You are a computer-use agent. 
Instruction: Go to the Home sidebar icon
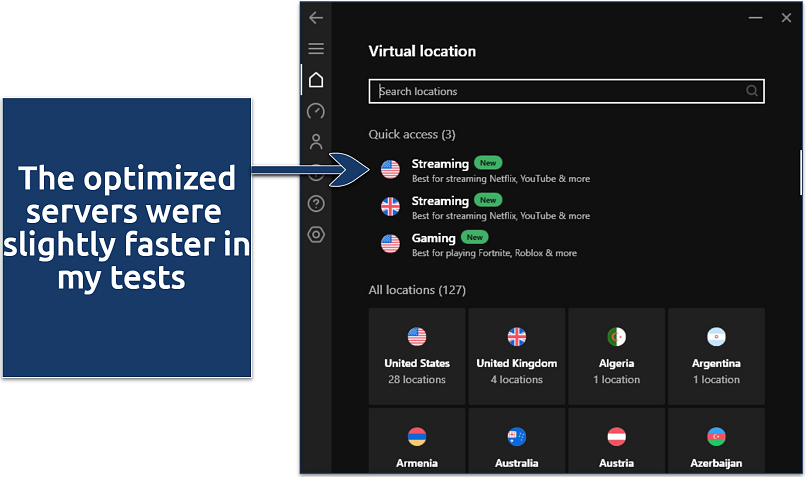point(316,80)
